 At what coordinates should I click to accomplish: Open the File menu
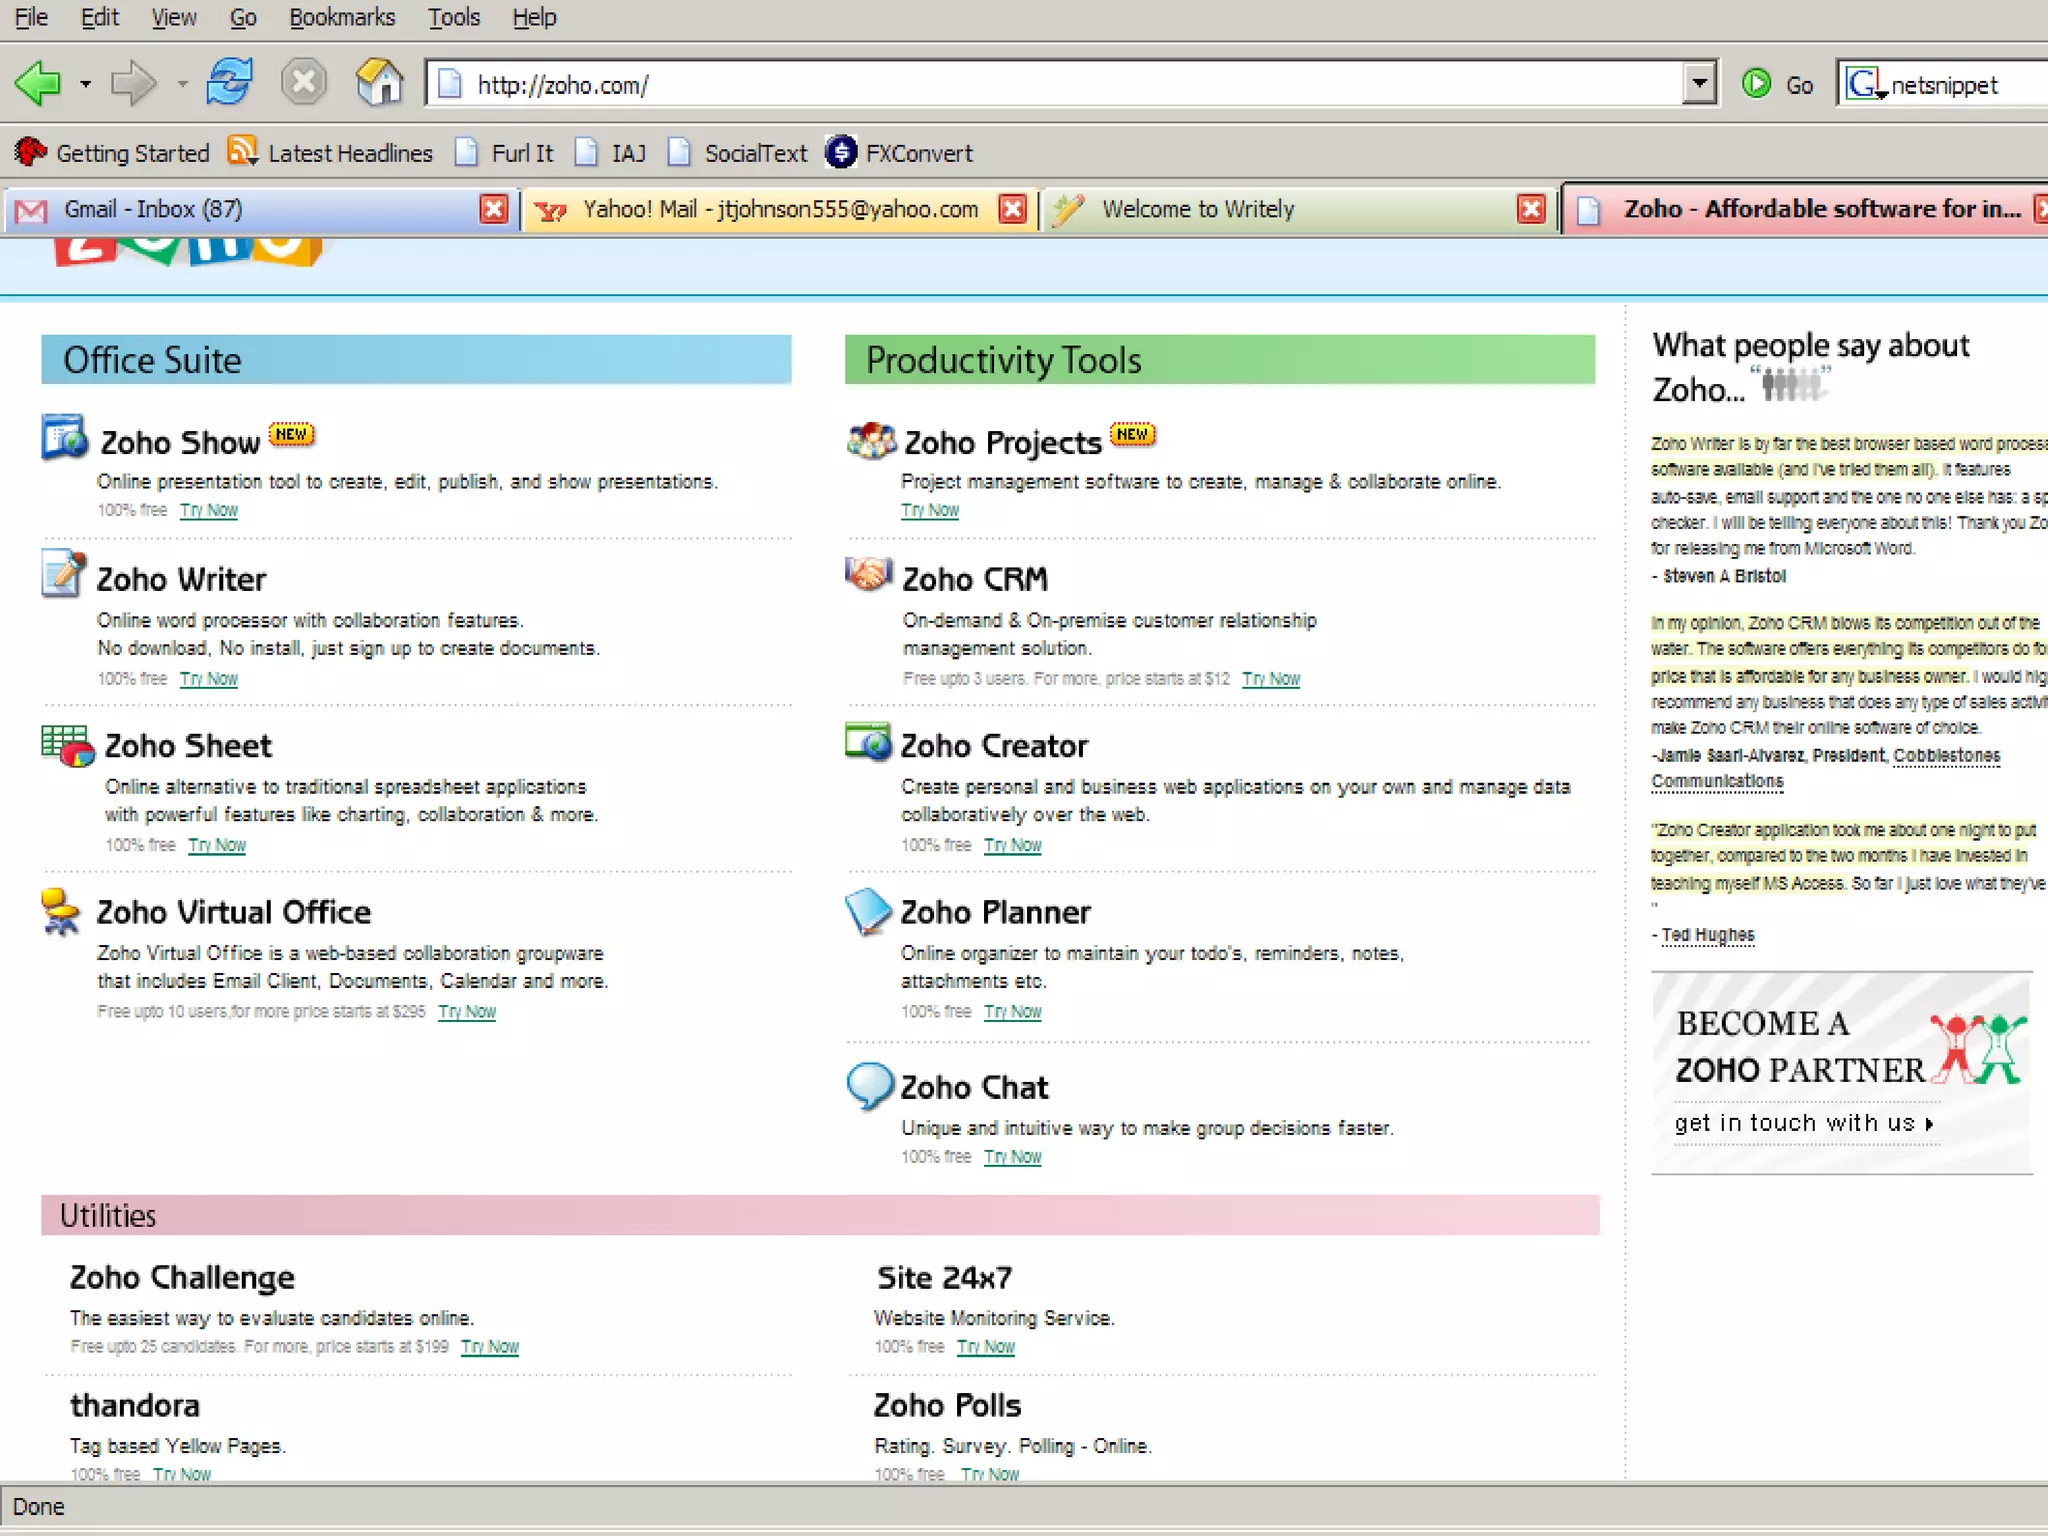[x=31, y=18]
